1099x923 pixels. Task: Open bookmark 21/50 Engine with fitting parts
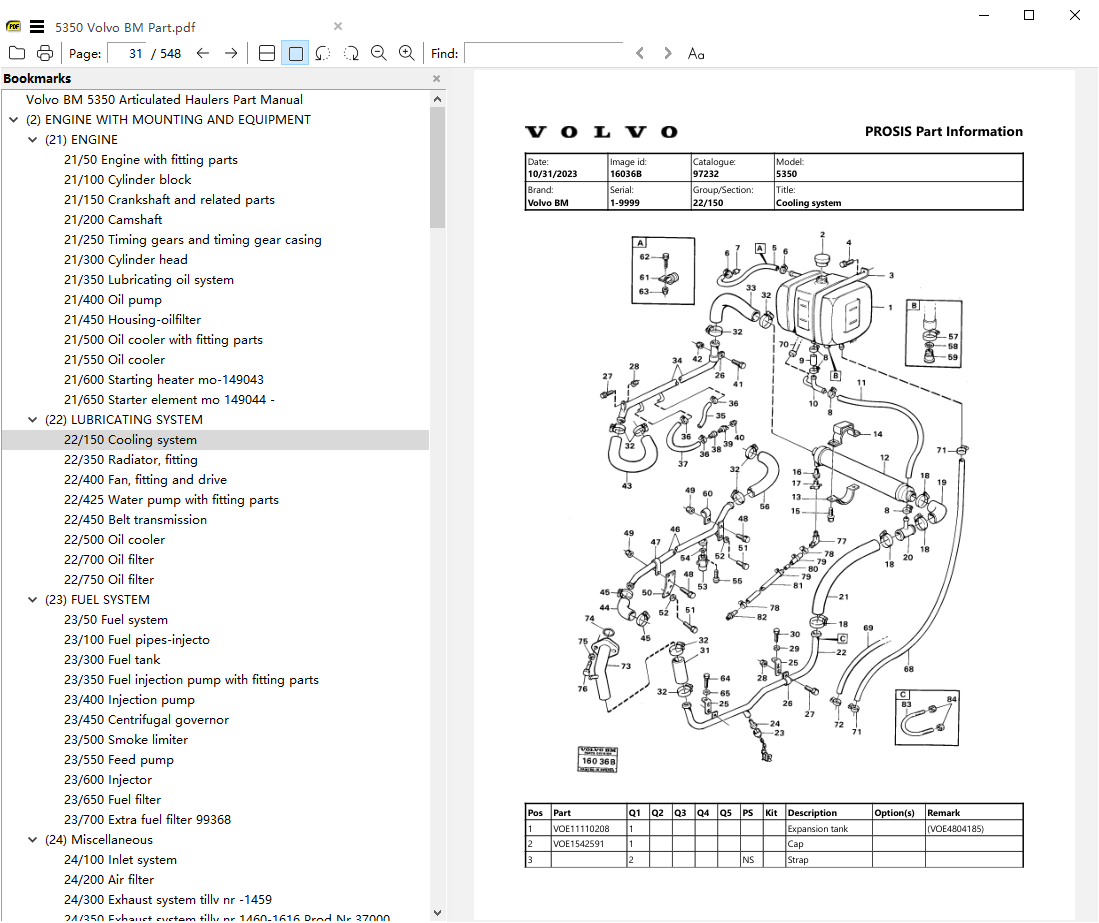pos(151,160)
